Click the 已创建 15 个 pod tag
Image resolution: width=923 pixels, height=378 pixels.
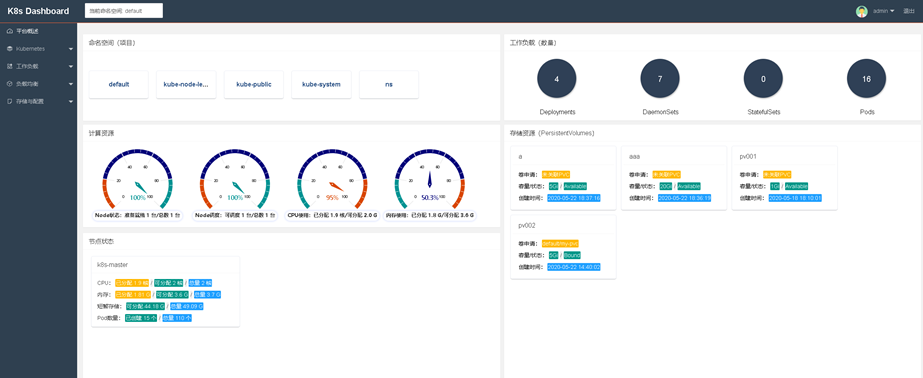point(141,318)
